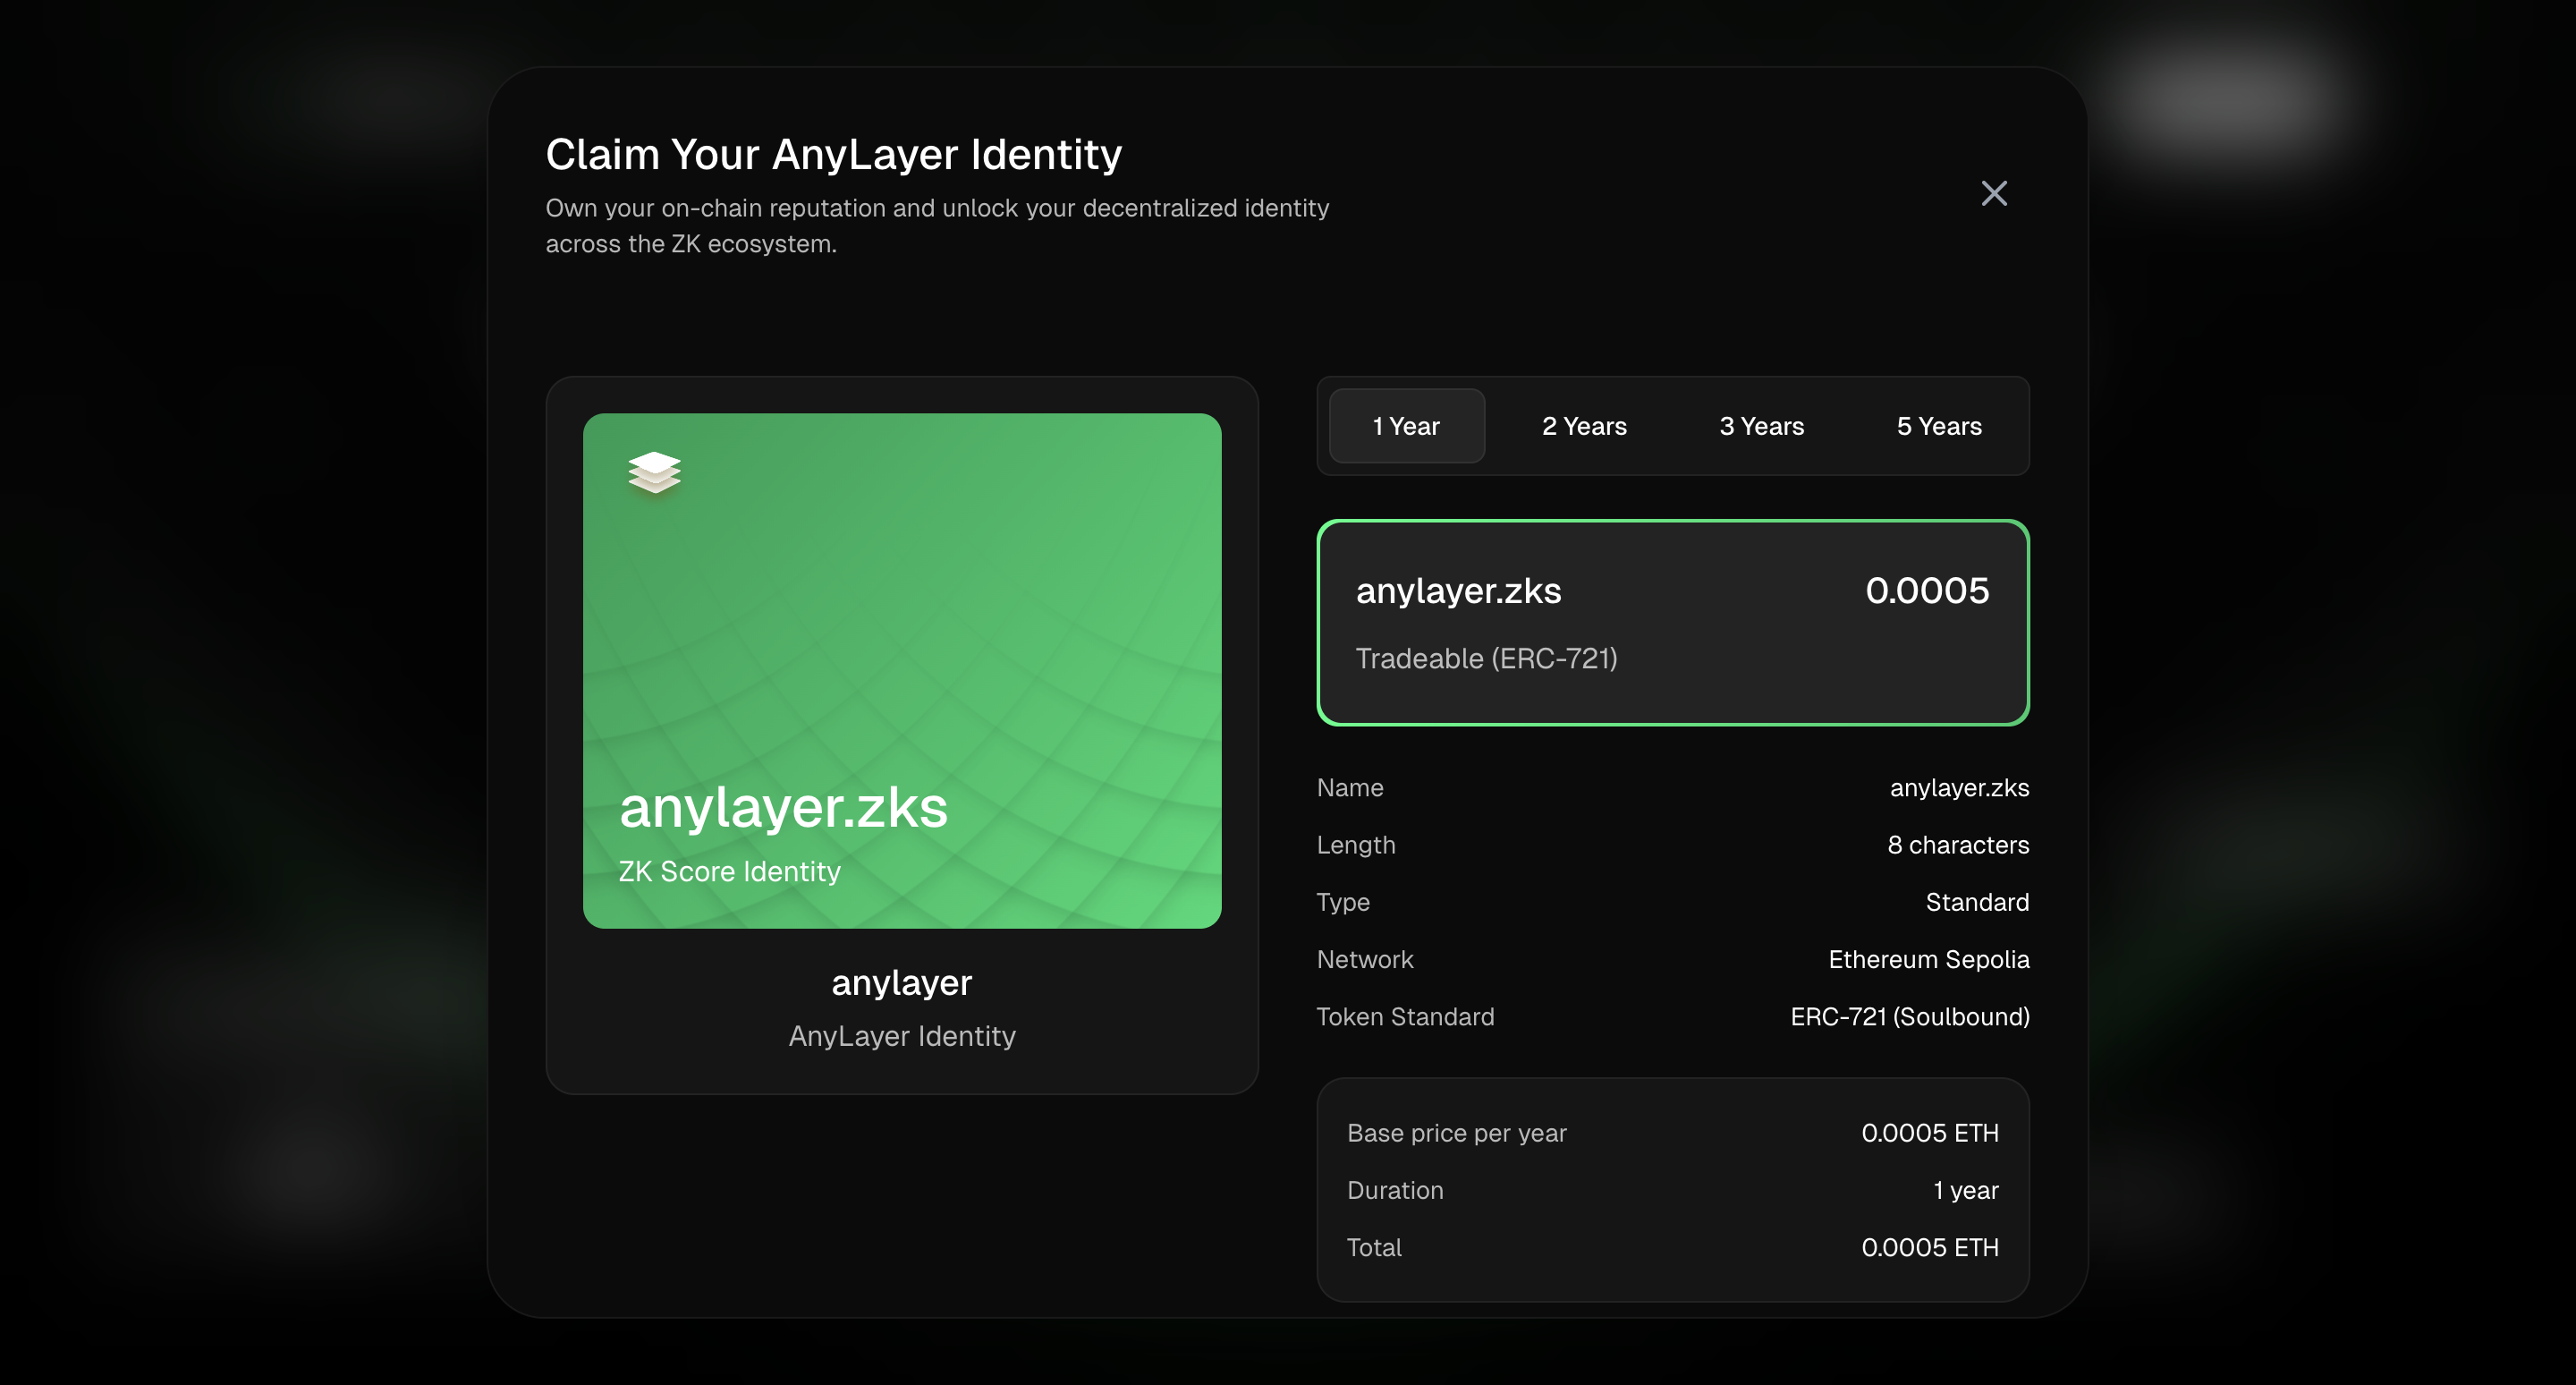
Task: Click the 0.0005 price in option card
Action: [1926, 590]
